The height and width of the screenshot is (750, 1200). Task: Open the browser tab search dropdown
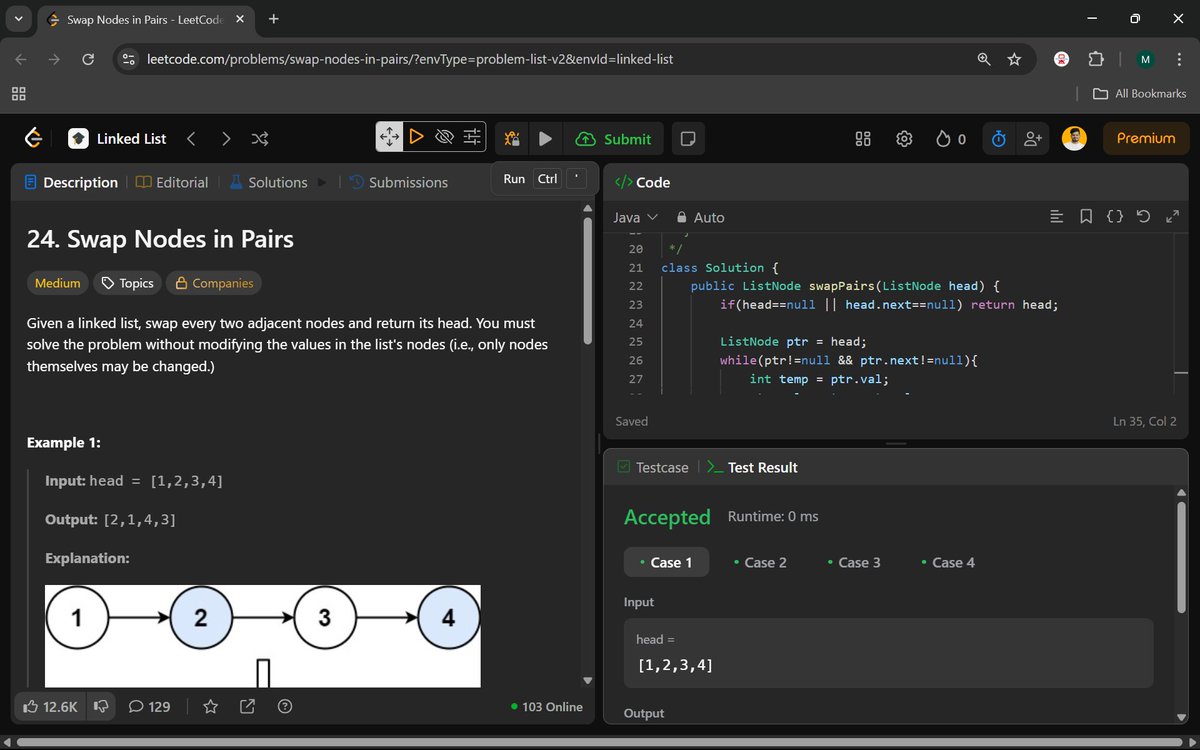pyautogui.click(x=18, y=19)
